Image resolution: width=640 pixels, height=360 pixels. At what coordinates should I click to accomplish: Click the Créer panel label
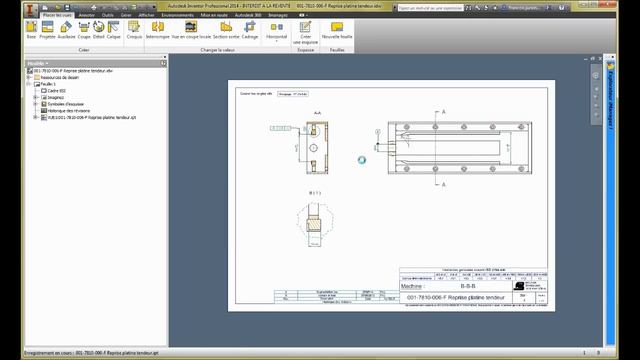(x=84, y=50)
